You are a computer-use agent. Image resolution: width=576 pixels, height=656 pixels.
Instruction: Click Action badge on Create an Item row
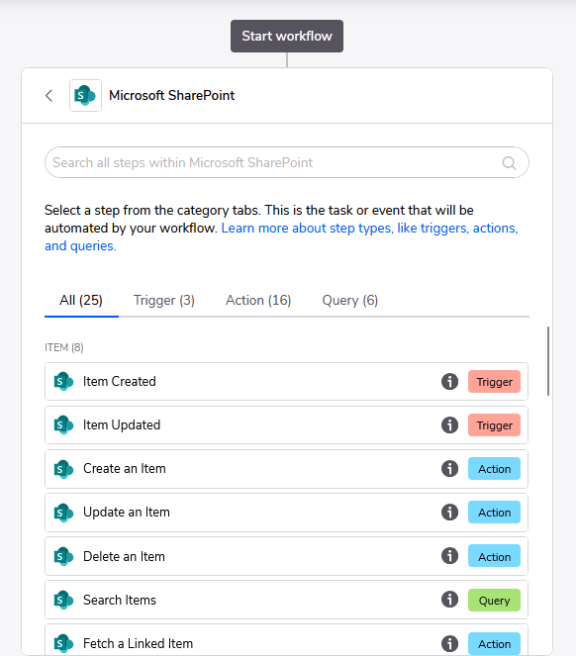point(494,469)
